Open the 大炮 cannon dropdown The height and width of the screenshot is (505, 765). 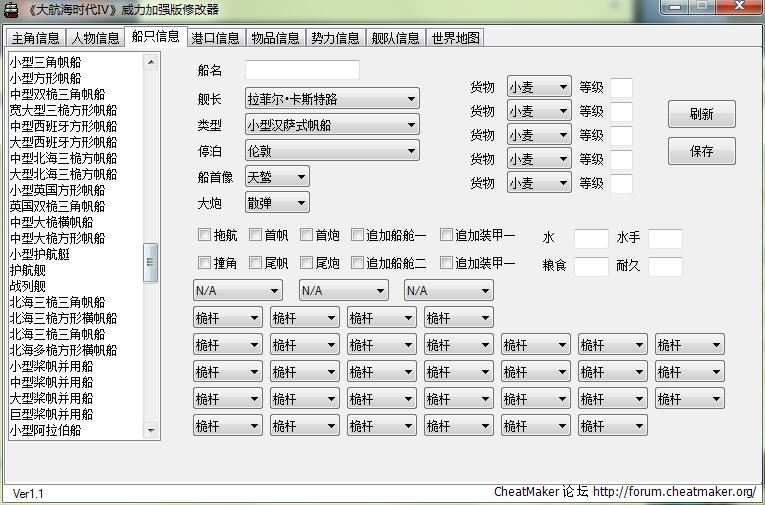[x=277, y=203]
